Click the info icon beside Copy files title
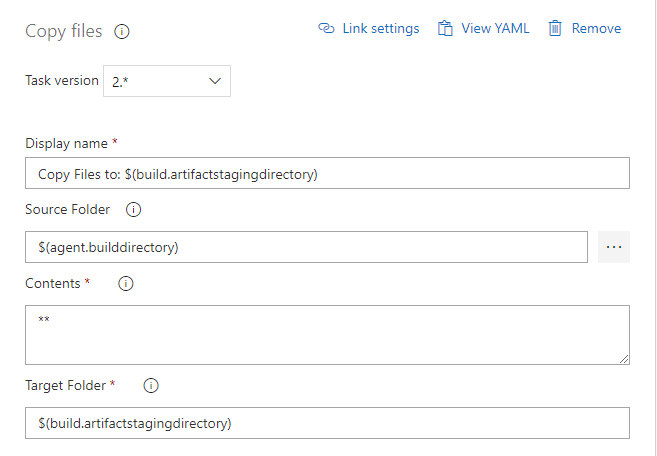657x456 pixels. (x=122, y=32)
